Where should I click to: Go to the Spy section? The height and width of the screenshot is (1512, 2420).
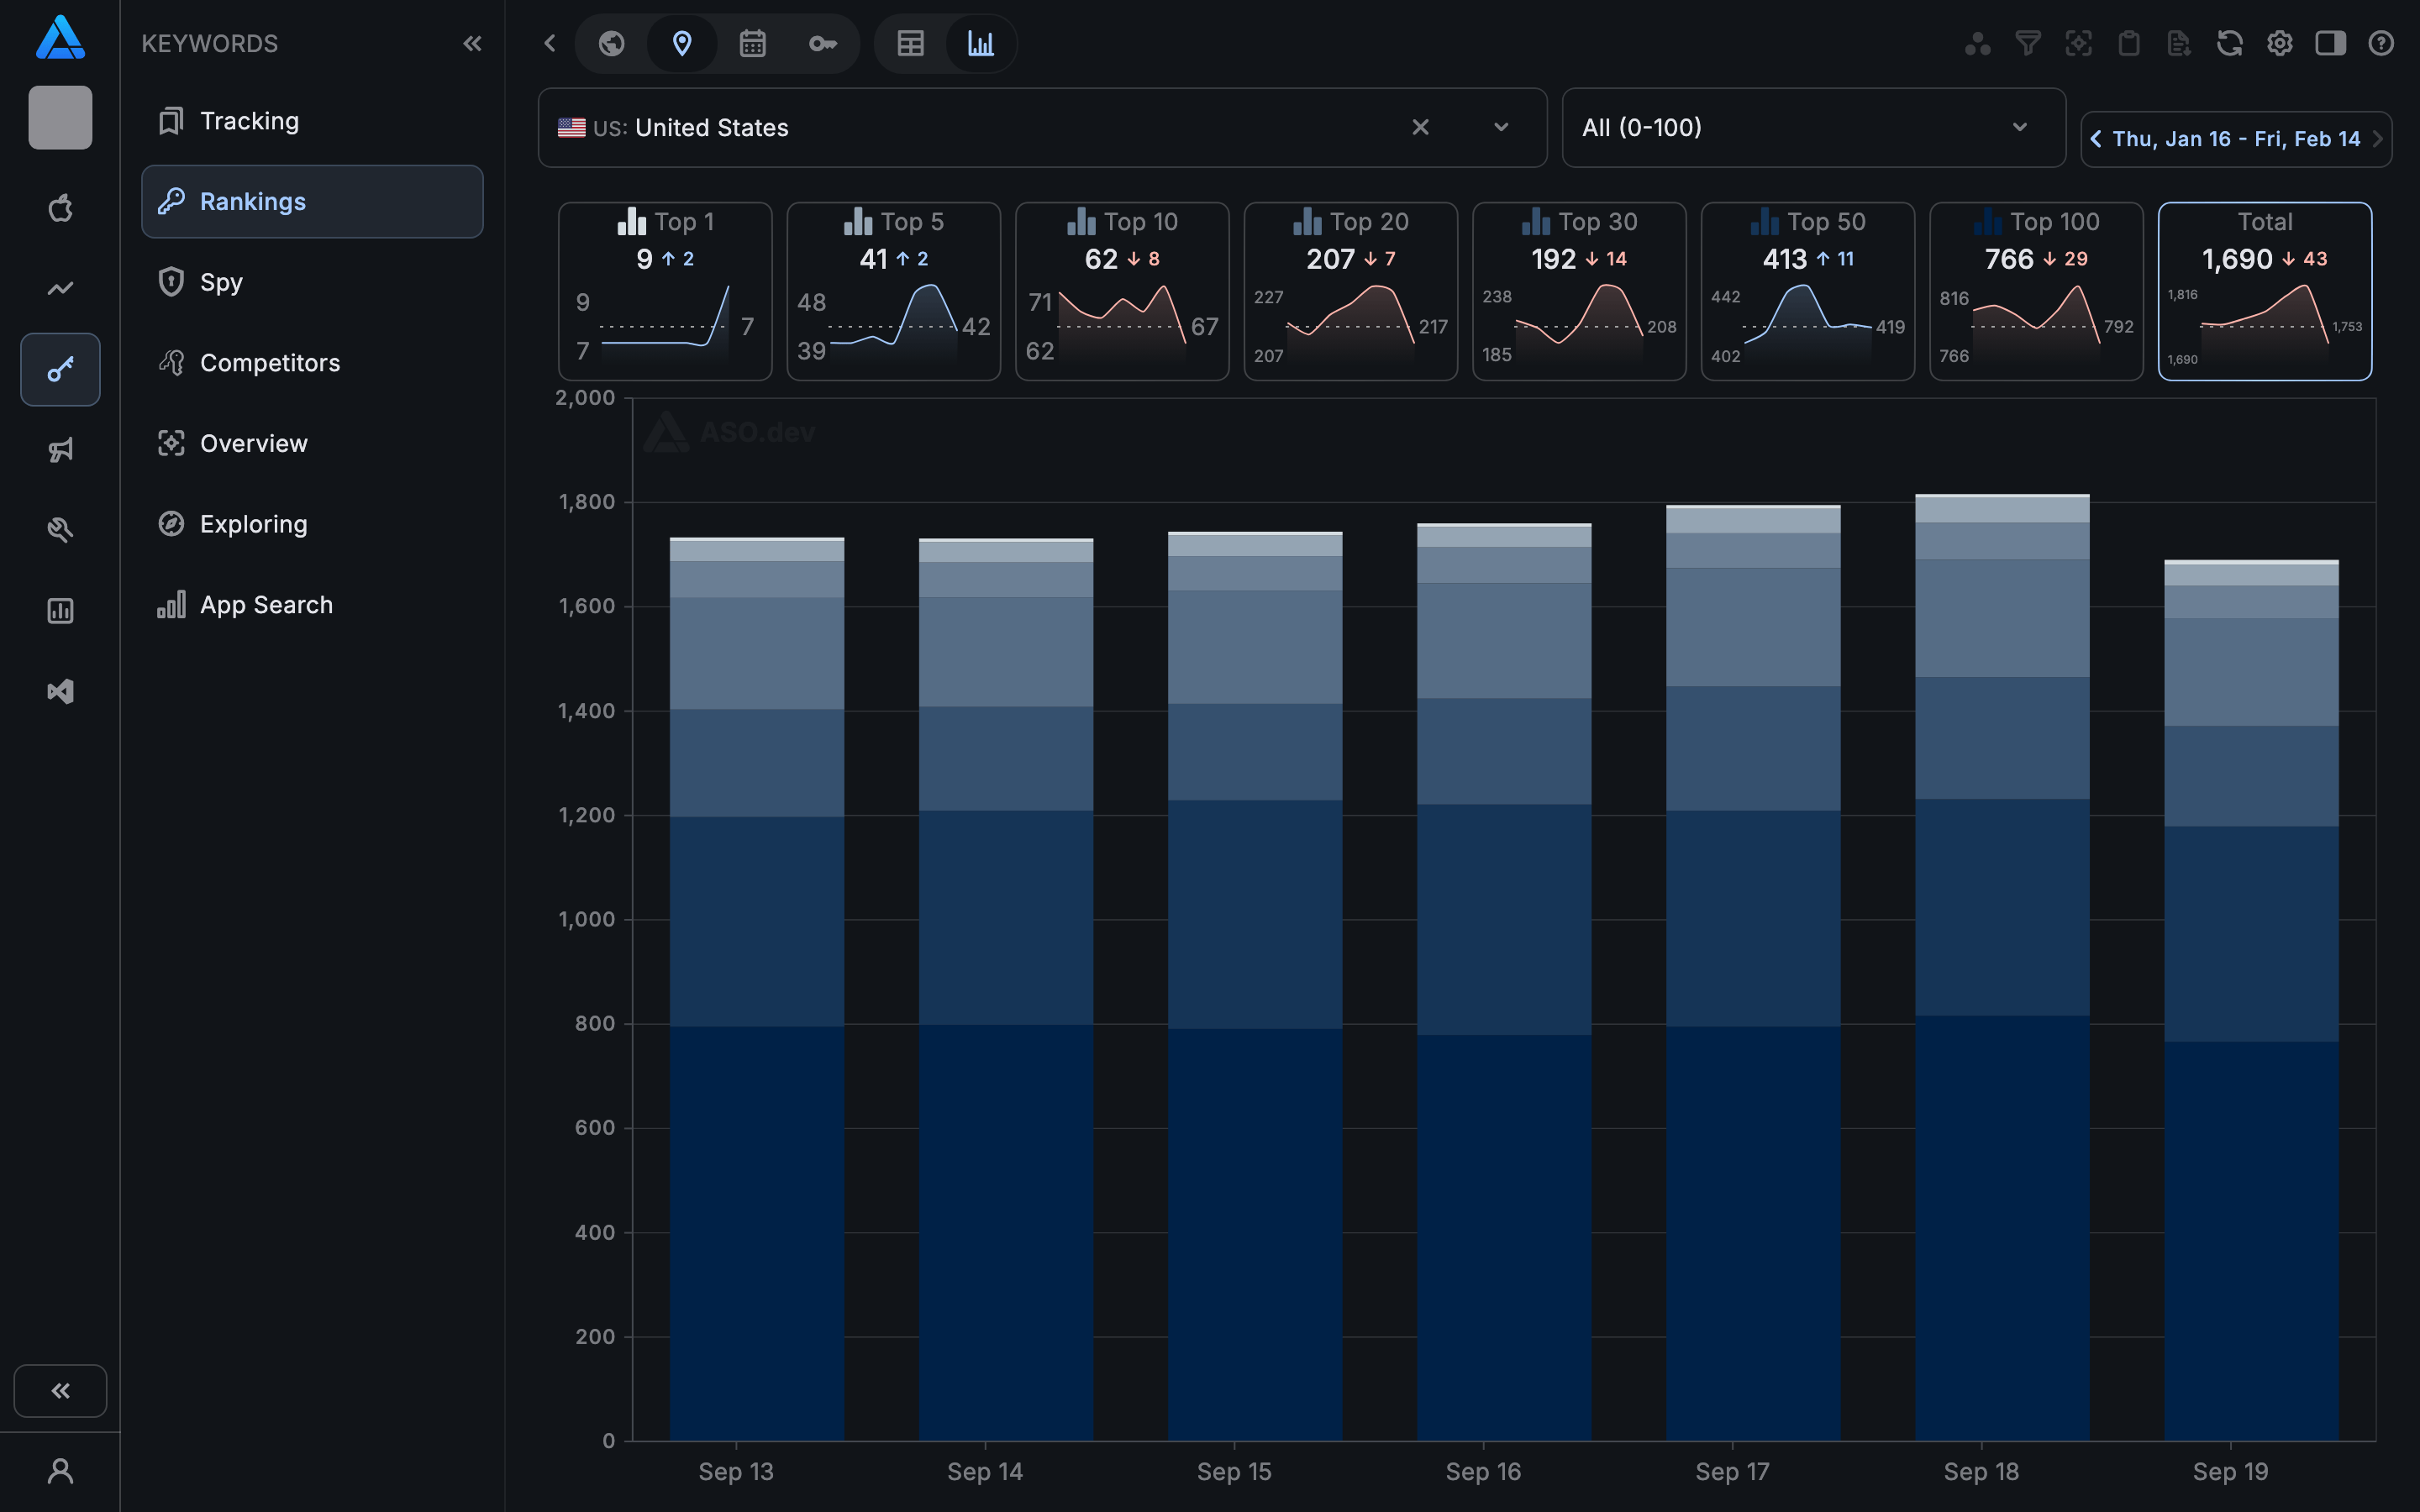click(221, 282)
